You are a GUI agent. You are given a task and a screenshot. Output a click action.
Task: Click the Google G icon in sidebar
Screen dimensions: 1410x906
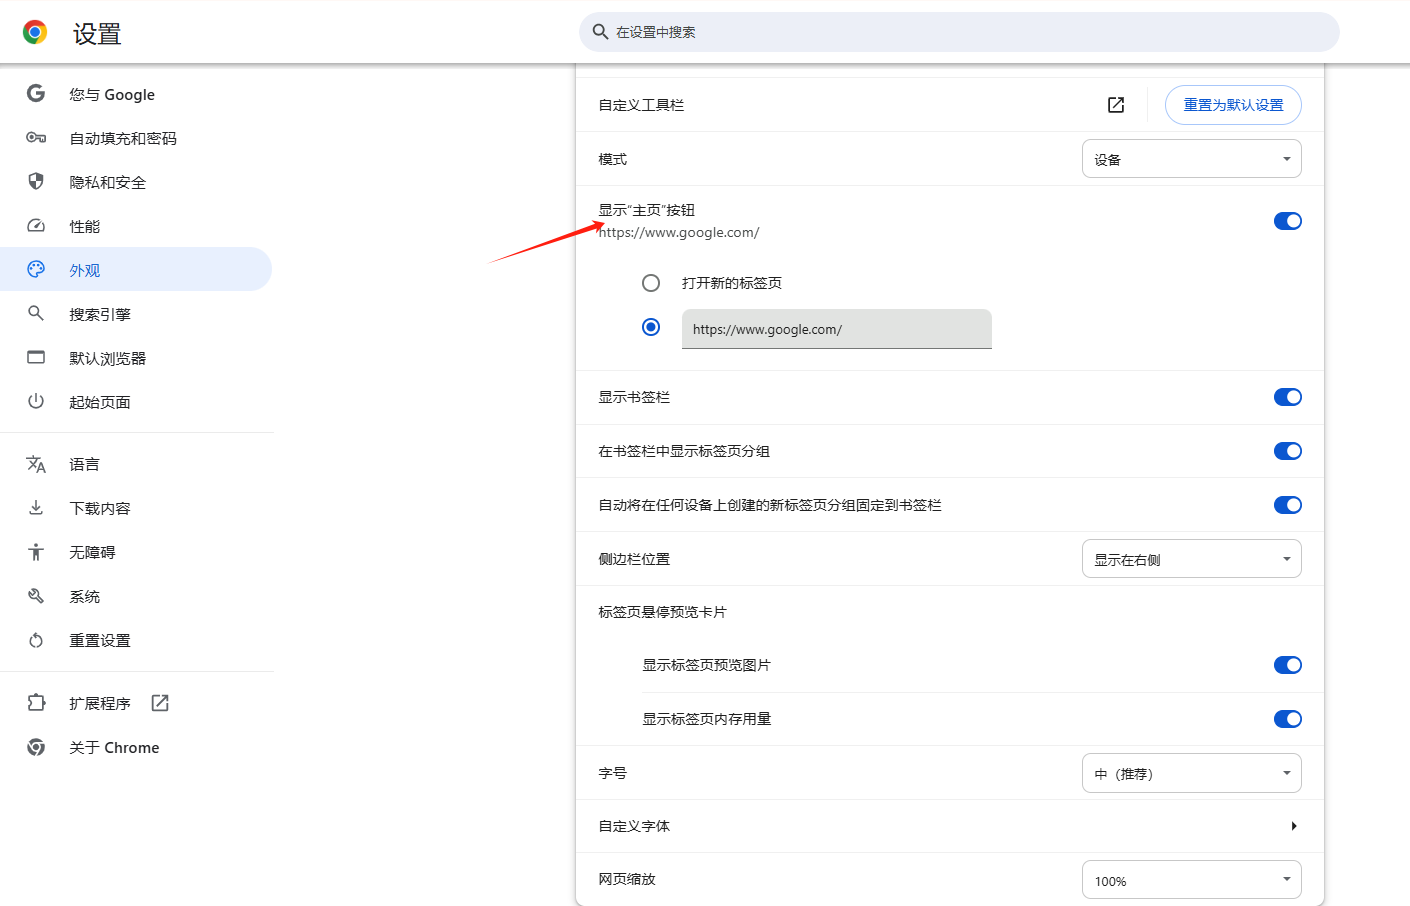[x=36, y=94]
